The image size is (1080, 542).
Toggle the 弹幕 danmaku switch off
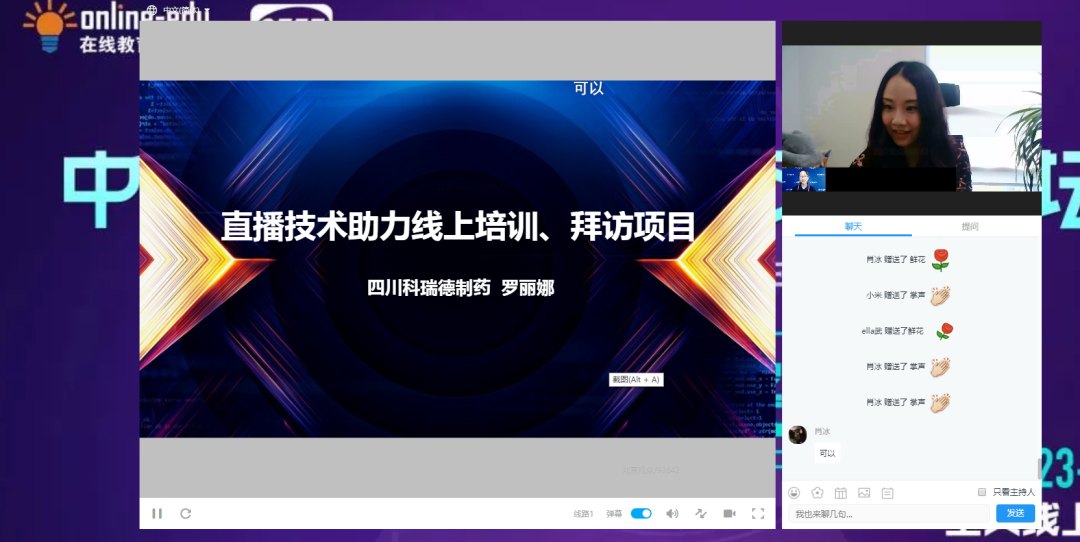[x=641, y=513]
